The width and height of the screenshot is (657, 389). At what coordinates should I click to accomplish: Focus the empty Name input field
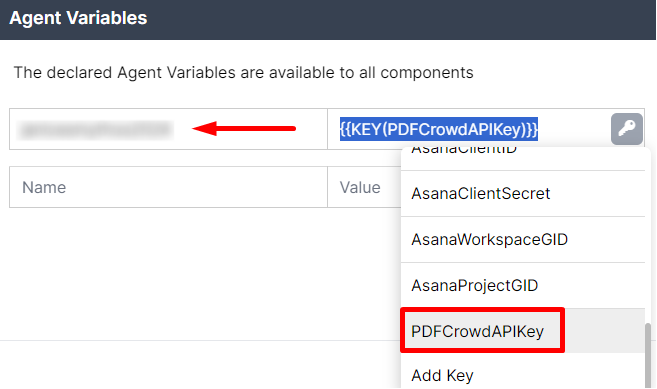168,187
